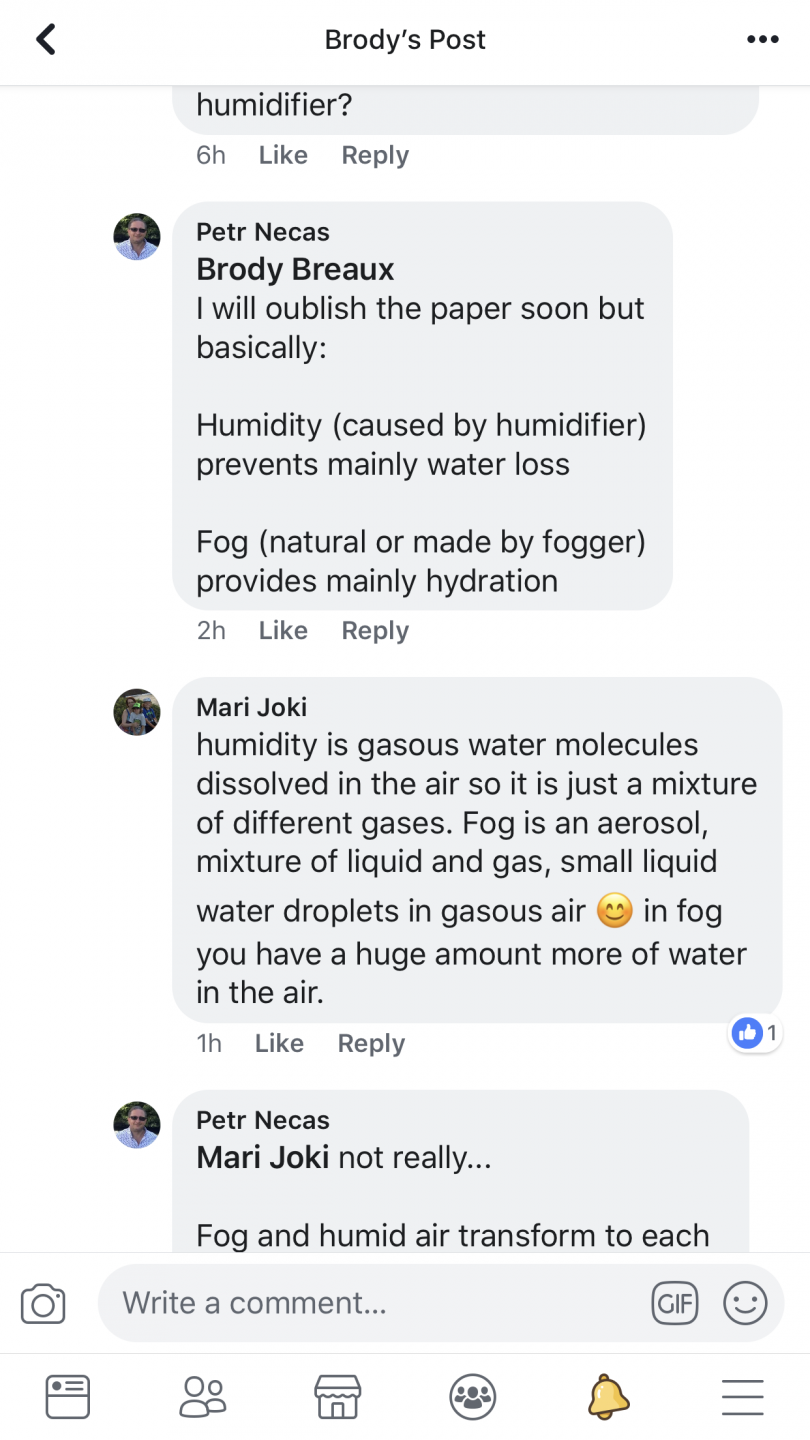Screen dimensions: 810x1440
Task: Open the three-dot more options menu
Action: tap(762, 40)
